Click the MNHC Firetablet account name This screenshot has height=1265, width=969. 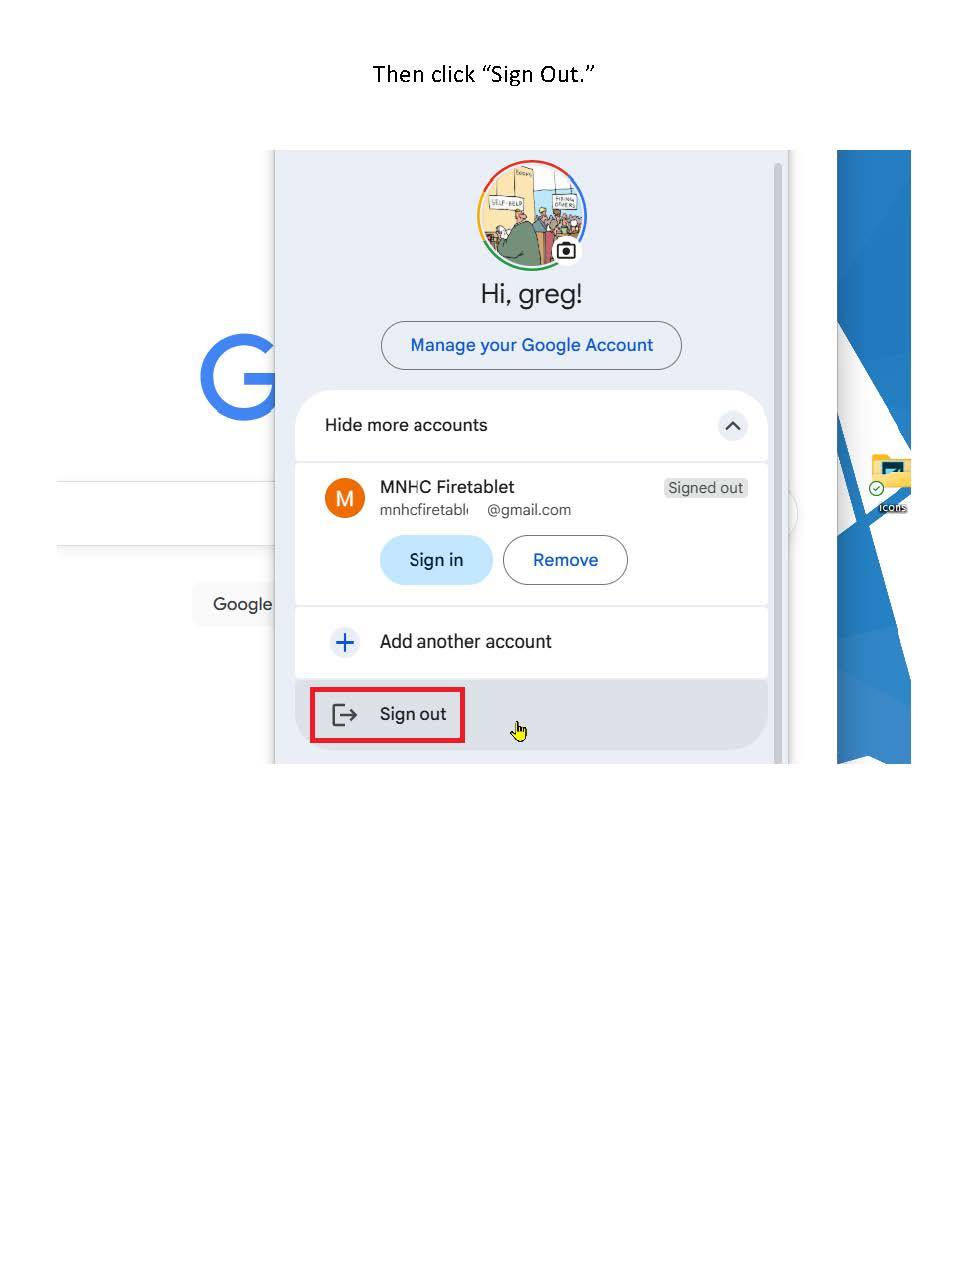click(x=447, y=487)
